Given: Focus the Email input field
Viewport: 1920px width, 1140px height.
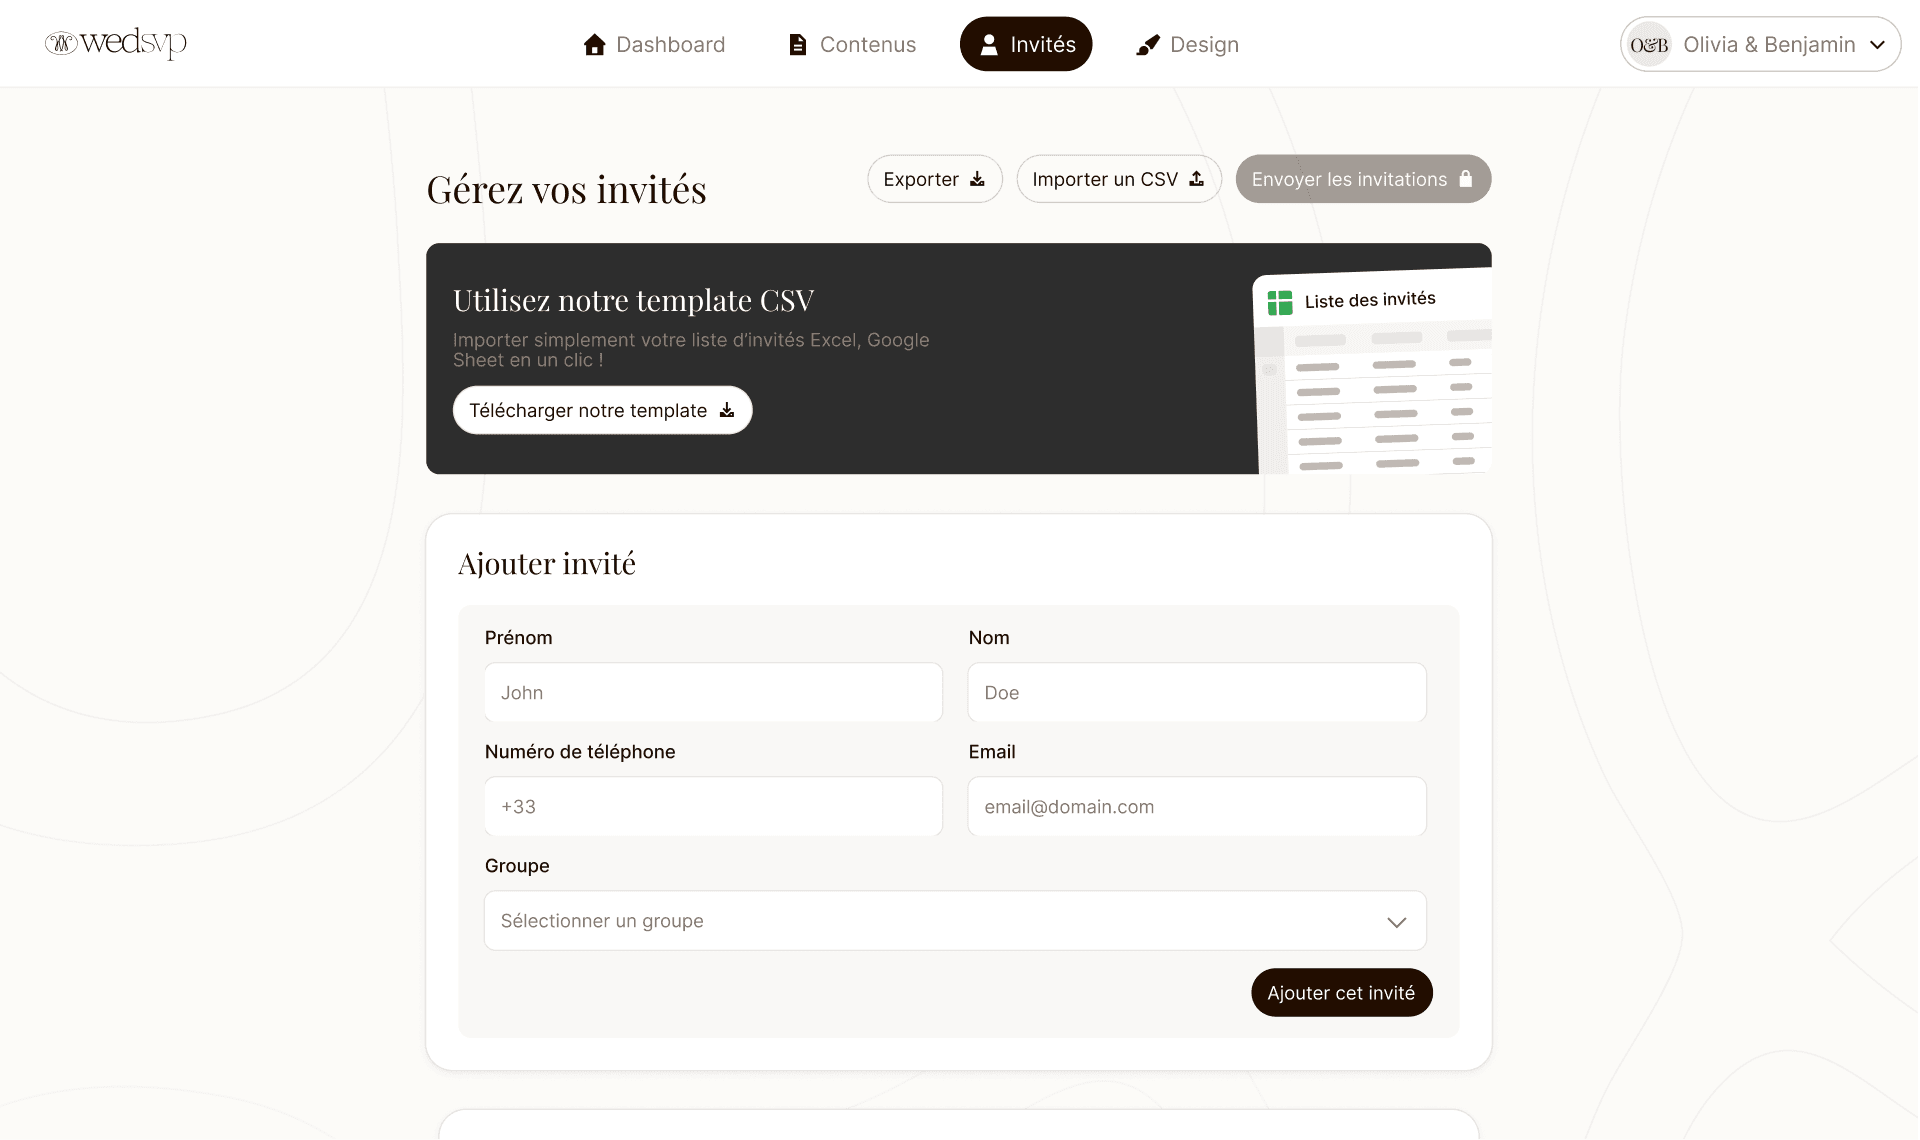Looking at the screenshot, I should click(1197, 806).
